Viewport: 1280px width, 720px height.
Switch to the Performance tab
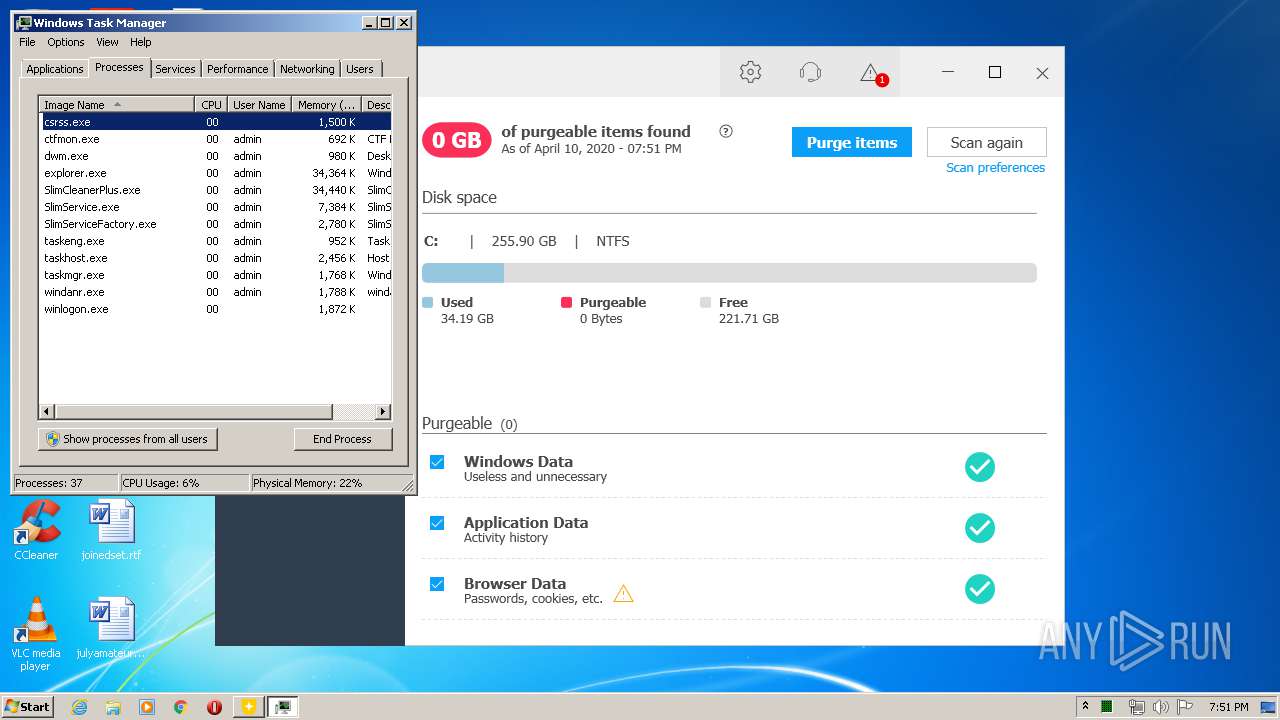tap(237, 69)
